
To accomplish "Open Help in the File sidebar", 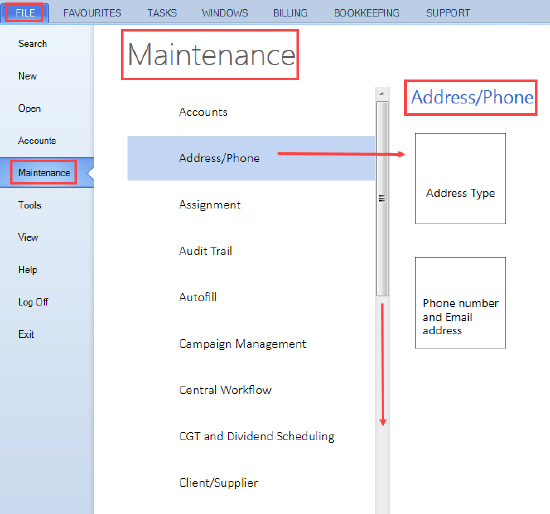I will [x=28, y=269].
